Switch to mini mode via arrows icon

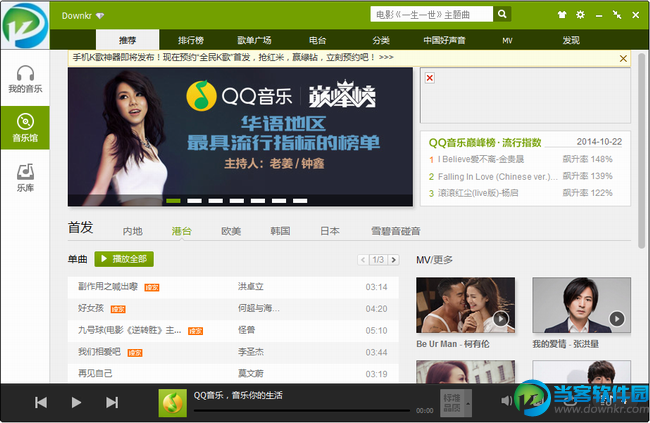pos(617,15)
